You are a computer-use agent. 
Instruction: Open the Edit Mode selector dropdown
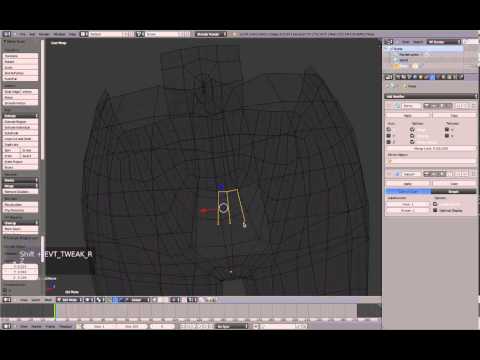[x=69, y=300]
